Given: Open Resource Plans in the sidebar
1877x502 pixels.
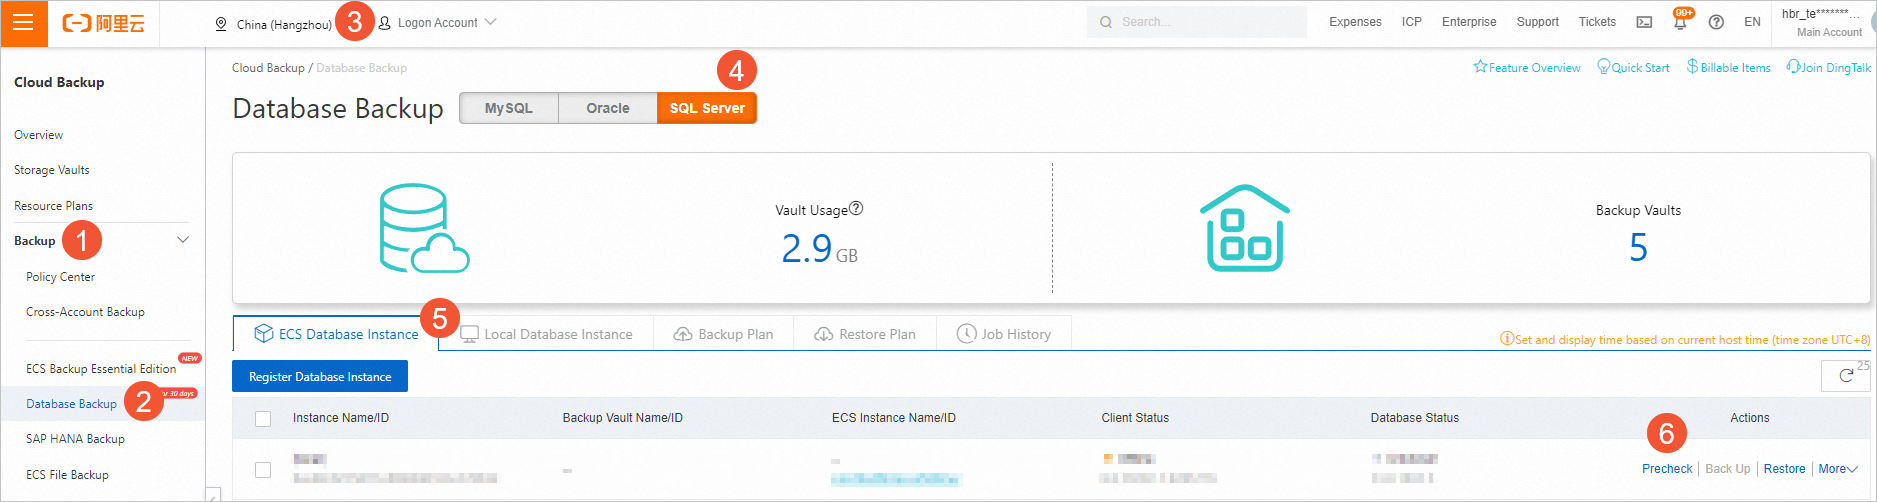Looking at the screenshot, I should click(x=53, y=206).
